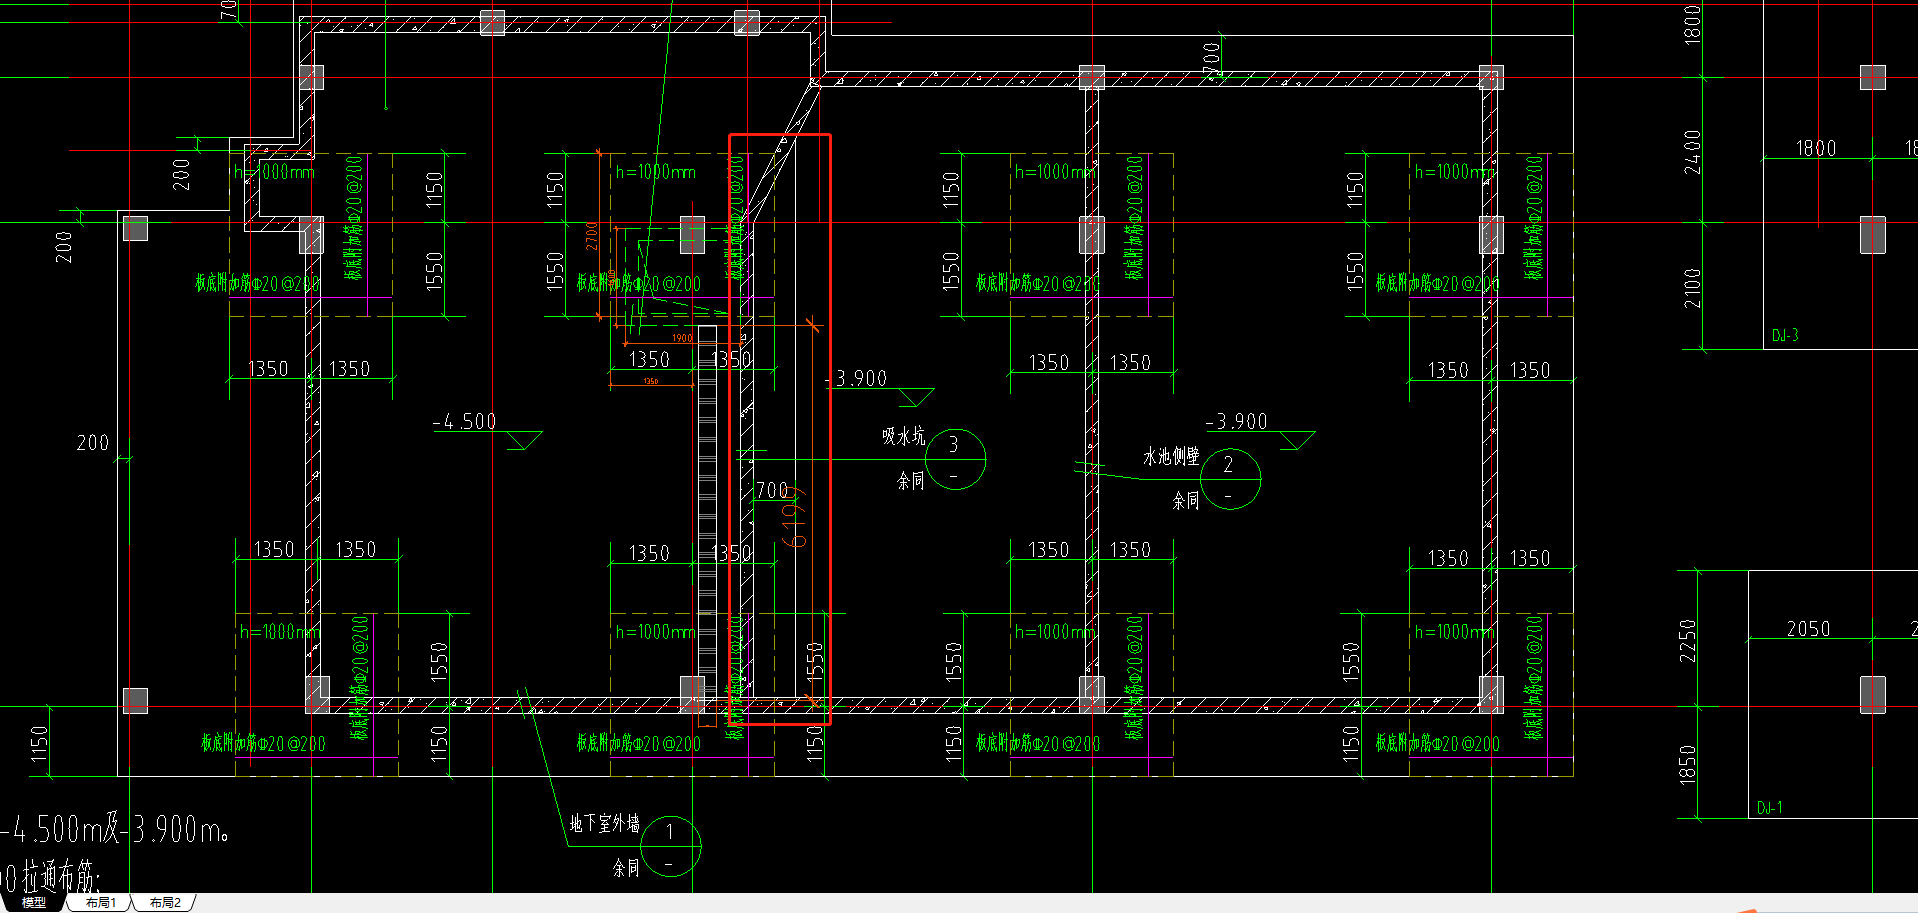Select the vertical 2100 dimension text
Screen dimensions: 1918x913
point(1692,287)
